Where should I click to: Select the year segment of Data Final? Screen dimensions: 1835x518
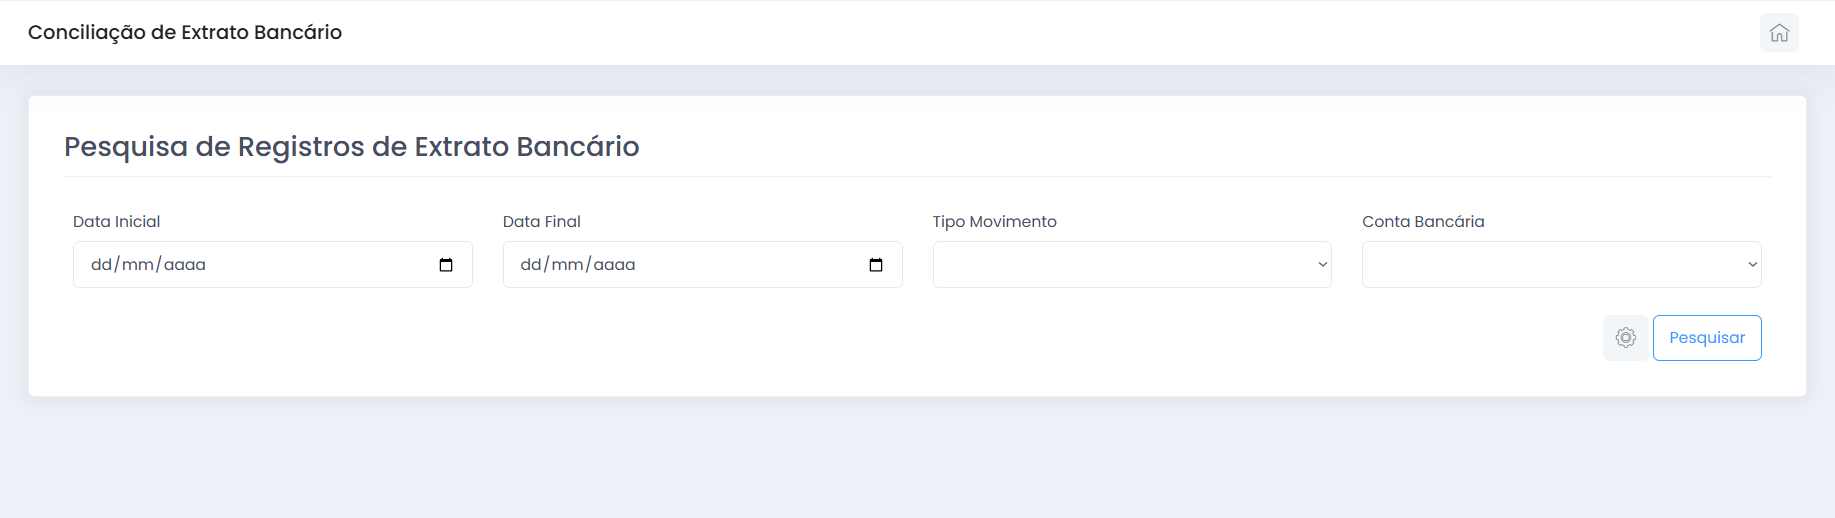tap(615, 265)
